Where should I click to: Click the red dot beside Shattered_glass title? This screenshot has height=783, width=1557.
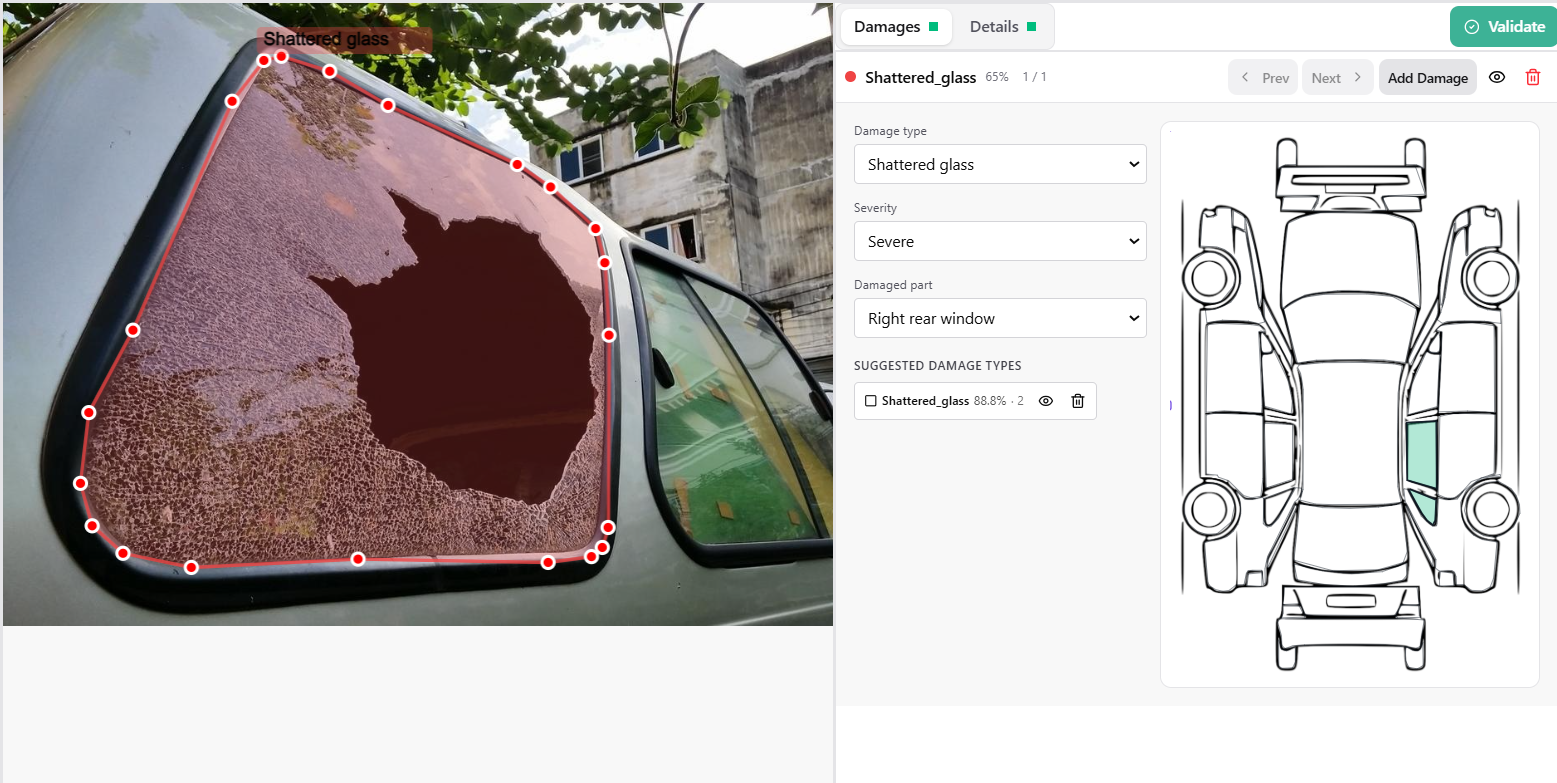point(851,77)
